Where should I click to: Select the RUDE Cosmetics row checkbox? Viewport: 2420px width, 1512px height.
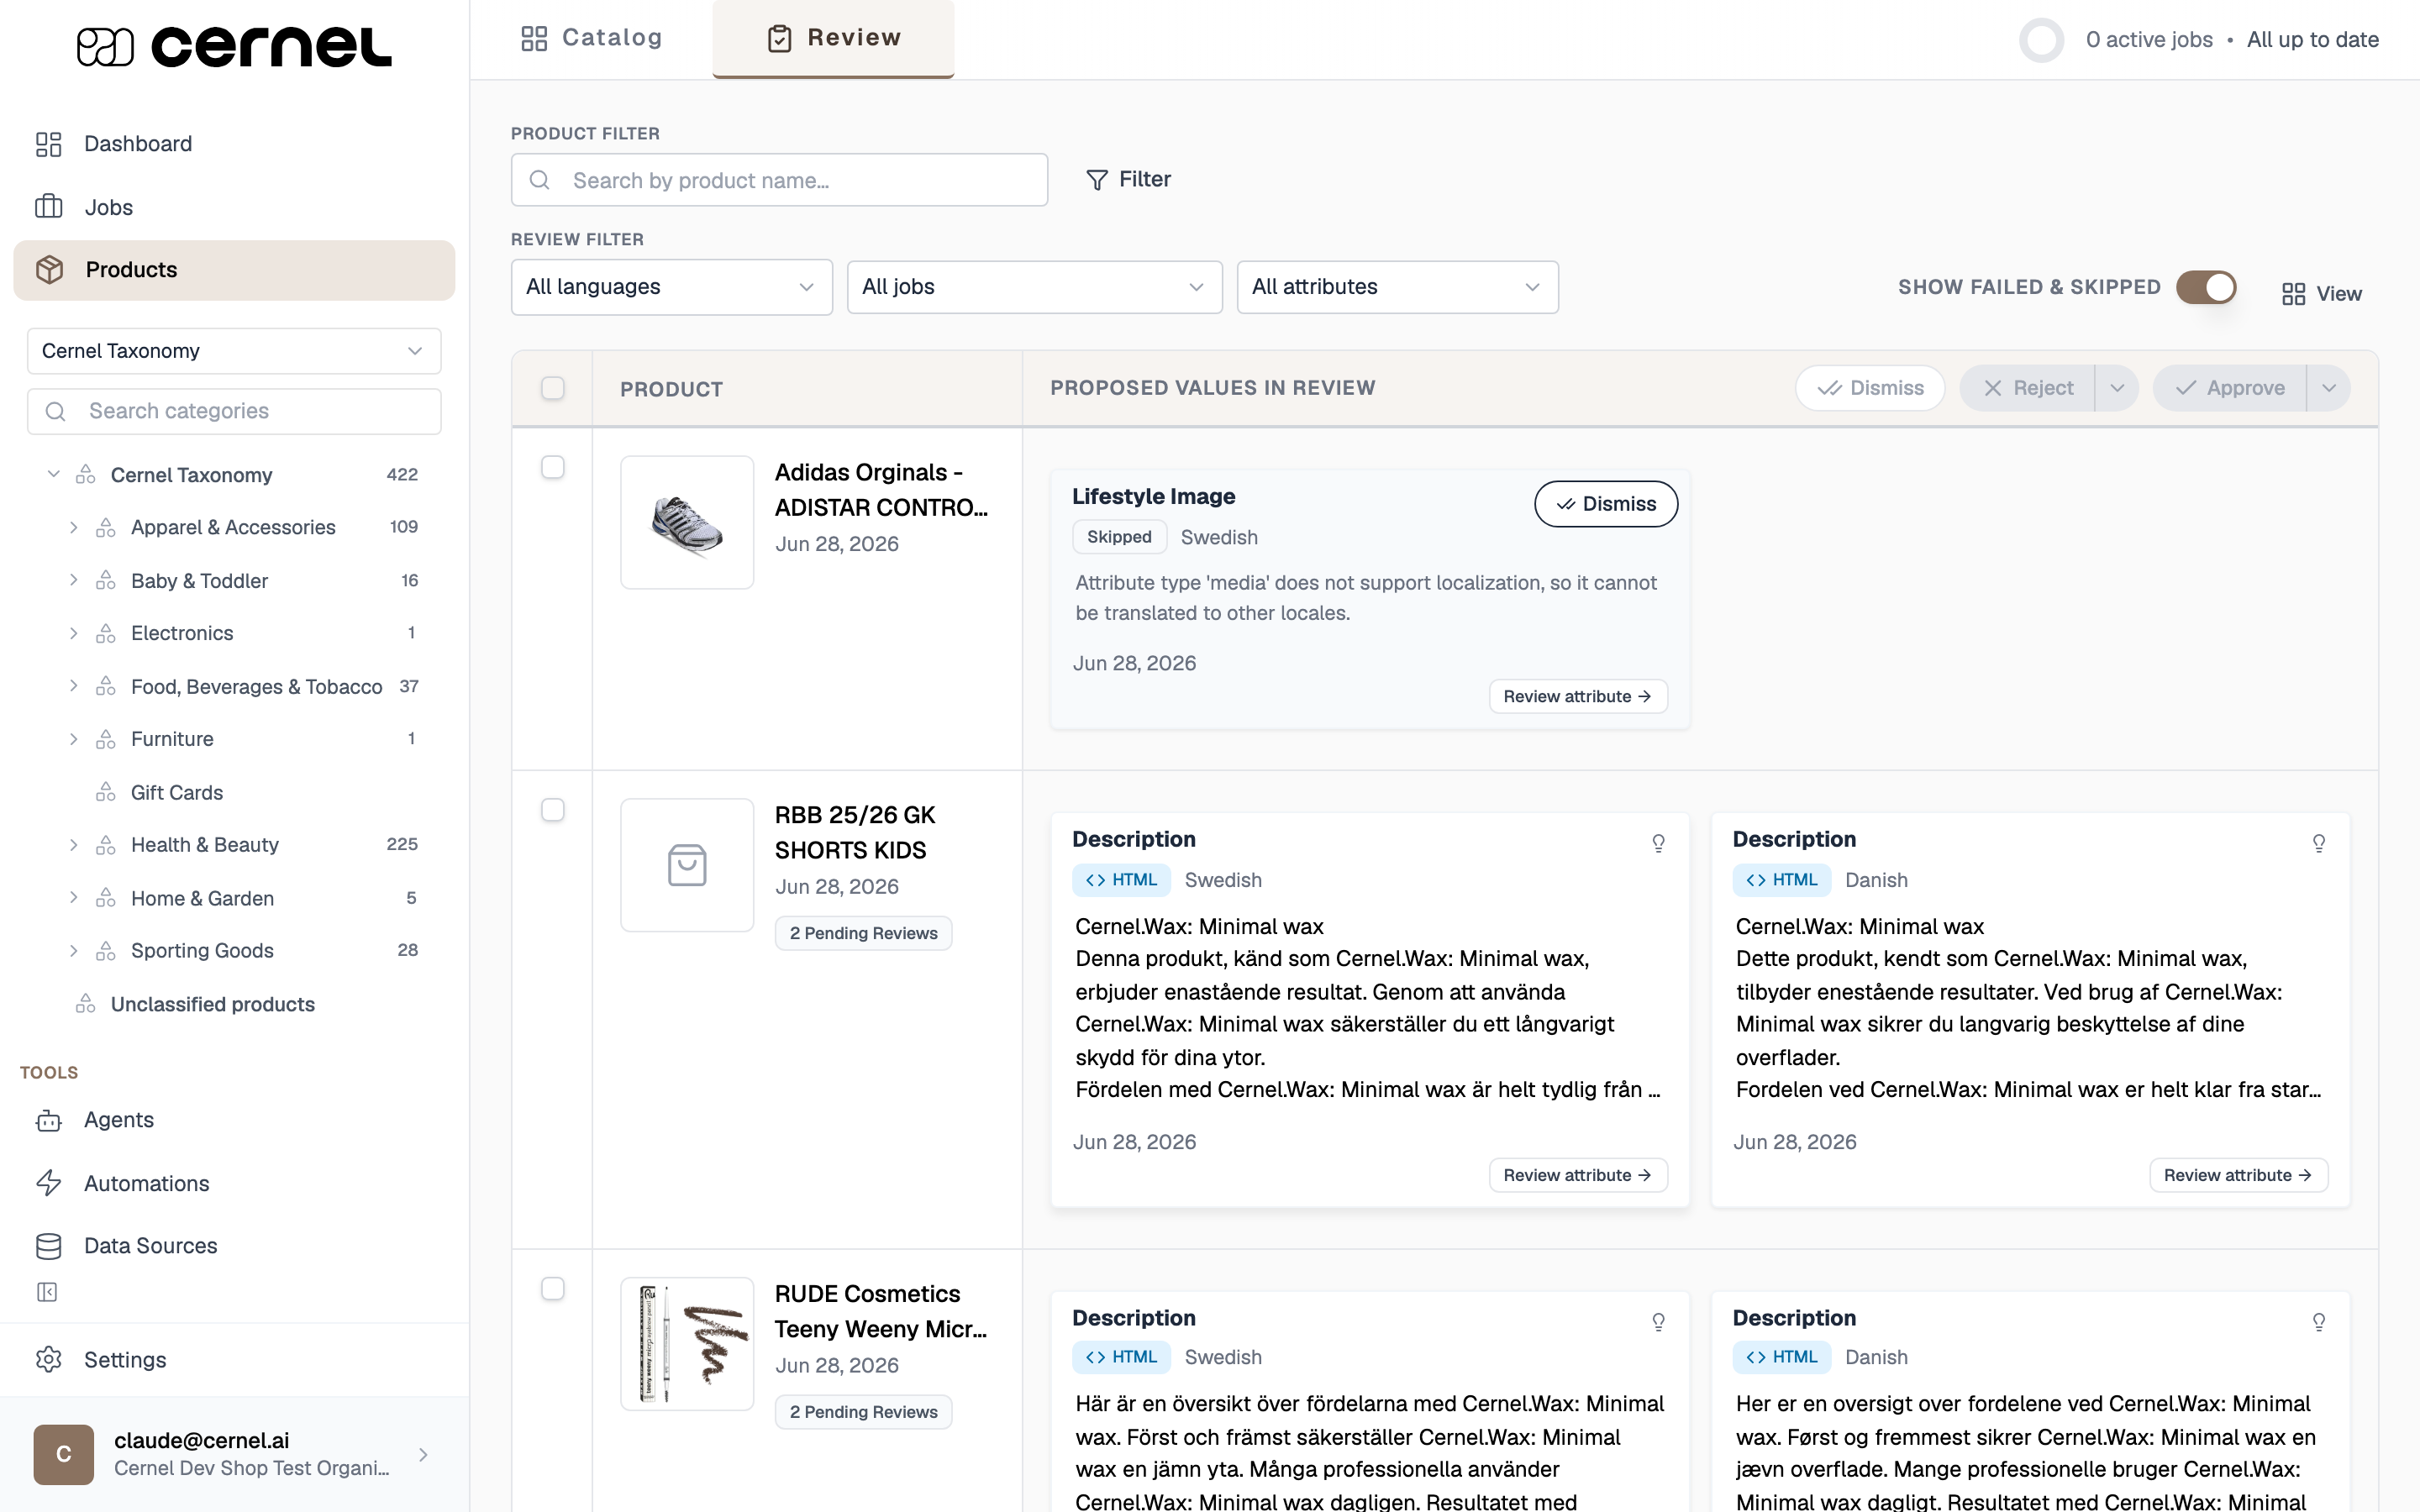tap(553, 1289)
